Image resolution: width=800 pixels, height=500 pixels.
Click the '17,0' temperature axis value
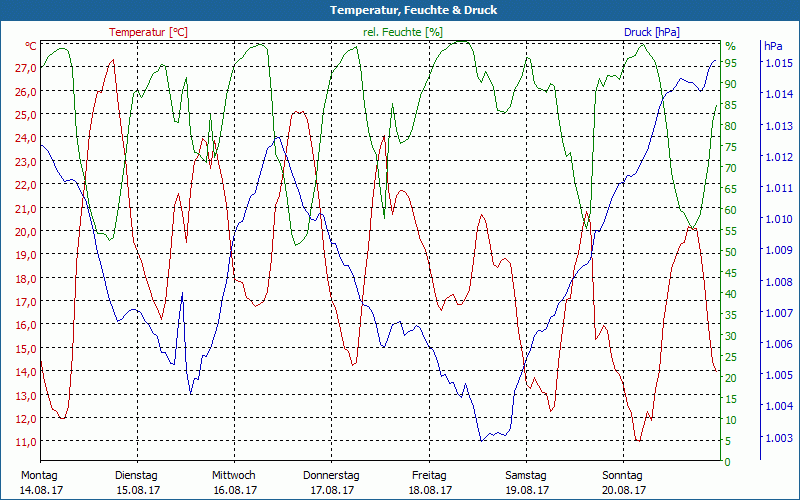pos(26,302)
